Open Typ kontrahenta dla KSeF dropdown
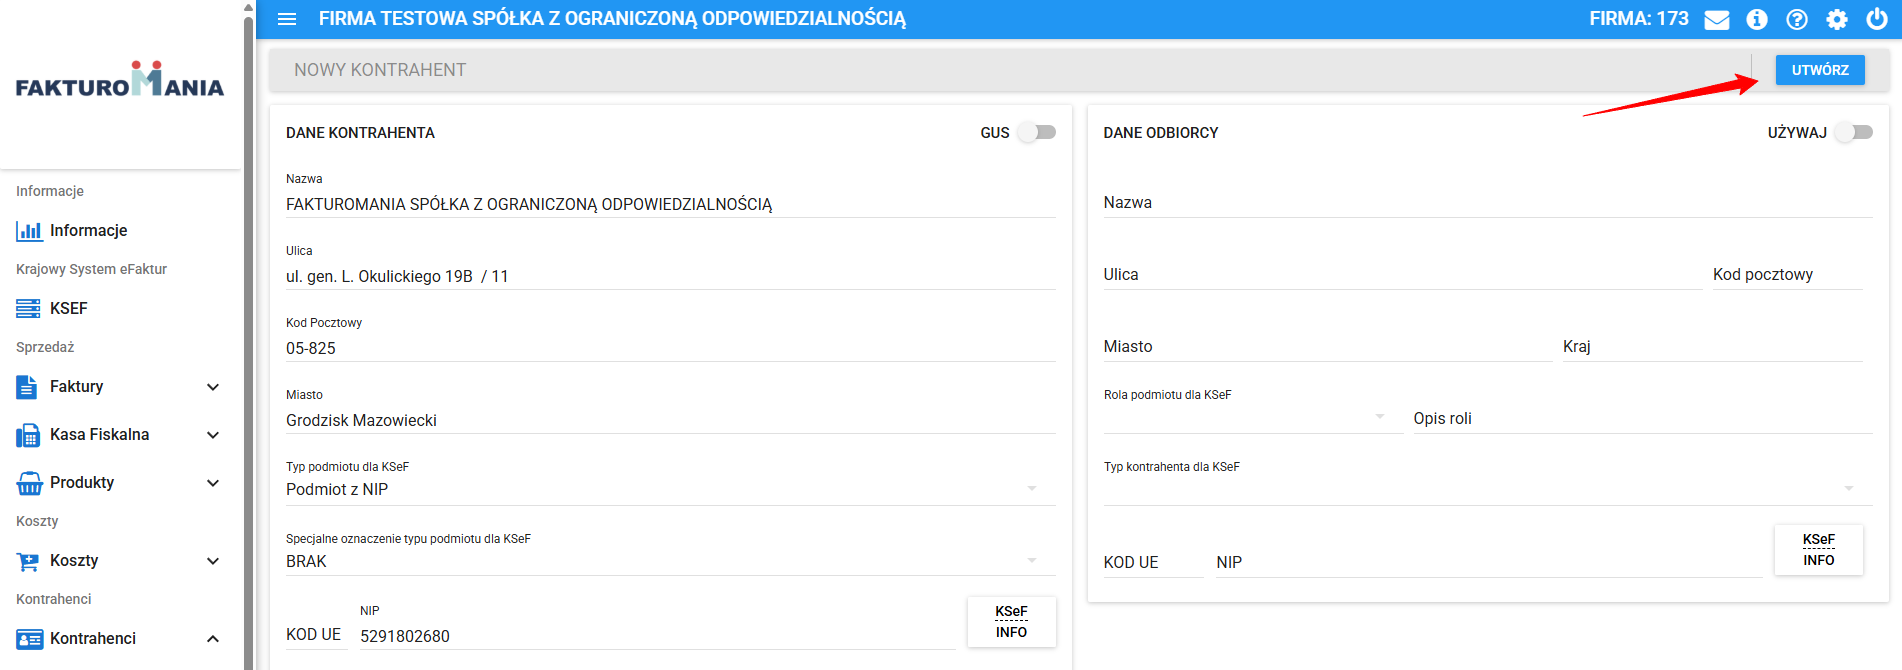Image resolution: width=1902 pixels, height=670 pixels. coord(1487,489)
